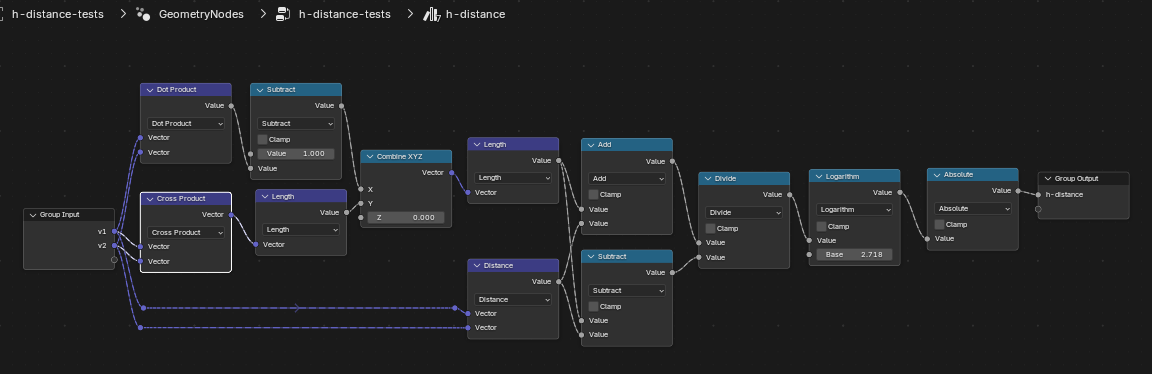Enable Clamp on the Logarithm node
The width and height of the screenshot is (1152, 374).
tap(821, 226)
